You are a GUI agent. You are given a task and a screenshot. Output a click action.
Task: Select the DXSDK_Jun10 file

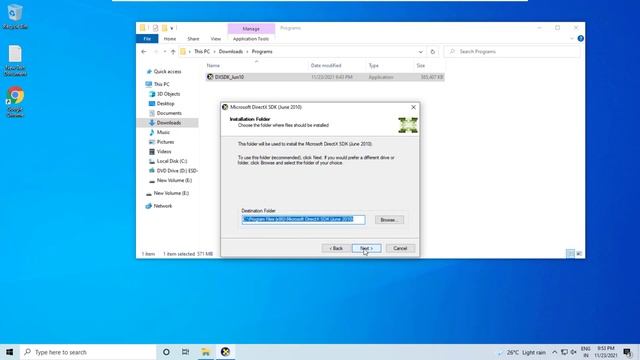[325, 77]
